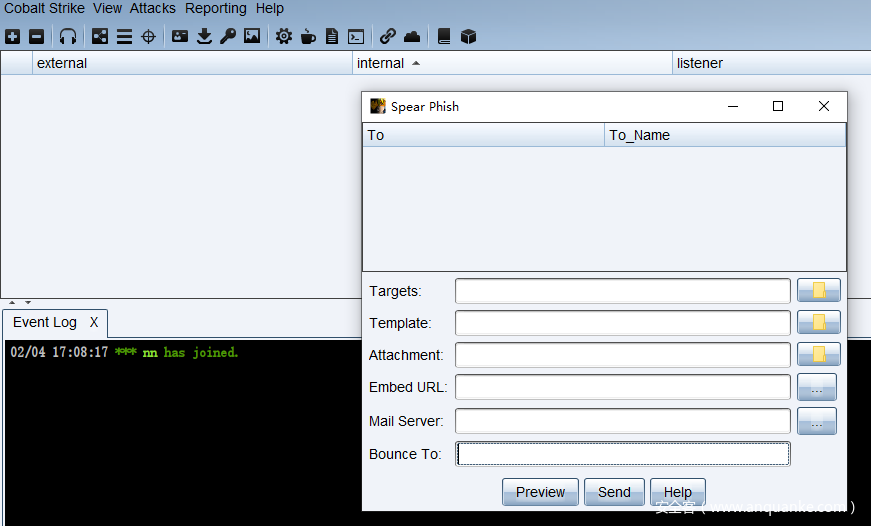Image resolution: width=871 pixels, height=526 pixels.
Task: Open Mail Server chooser ellipsis button
Action: (816, 422)
